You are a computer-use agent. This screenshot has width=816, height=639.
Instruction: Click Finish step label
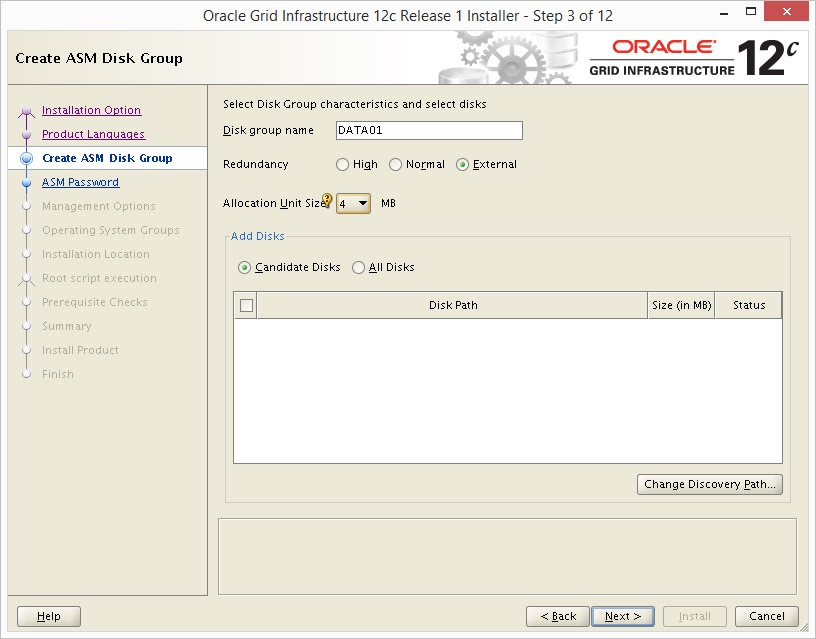click(x=58, y=374)
